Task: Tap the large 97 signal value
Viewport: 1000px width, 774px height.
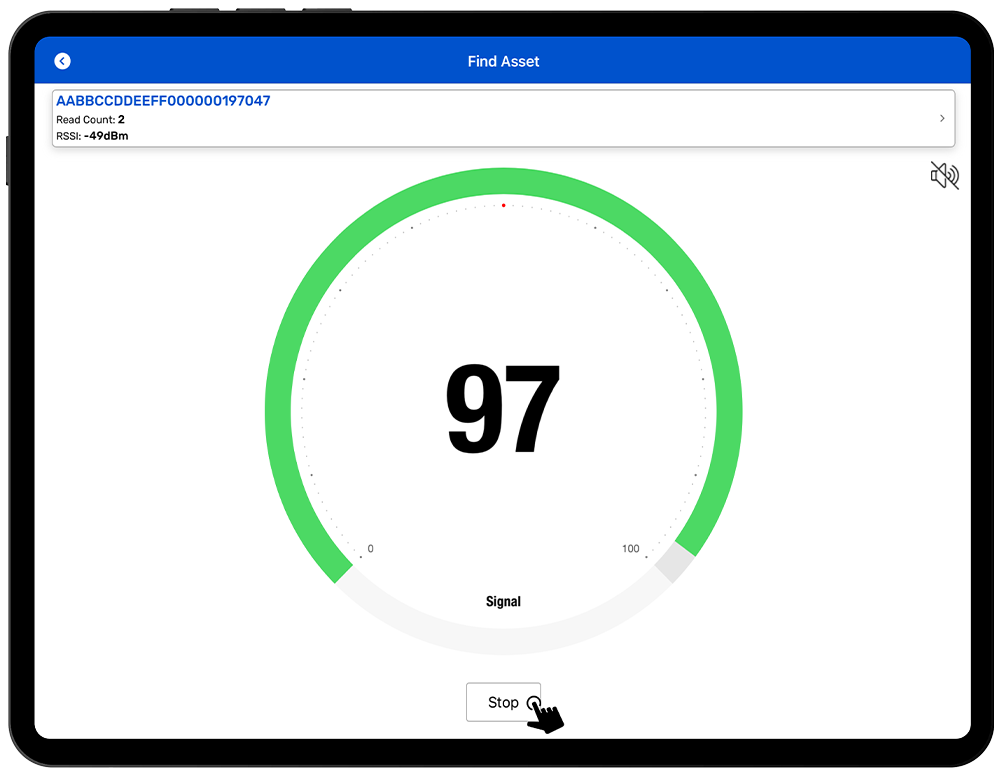Action: (503, 410)
